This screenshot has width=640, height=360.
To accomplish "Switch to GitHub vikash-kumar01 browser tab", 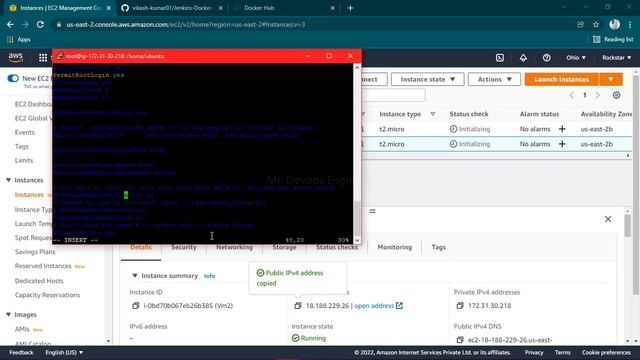I will [171, 8].
